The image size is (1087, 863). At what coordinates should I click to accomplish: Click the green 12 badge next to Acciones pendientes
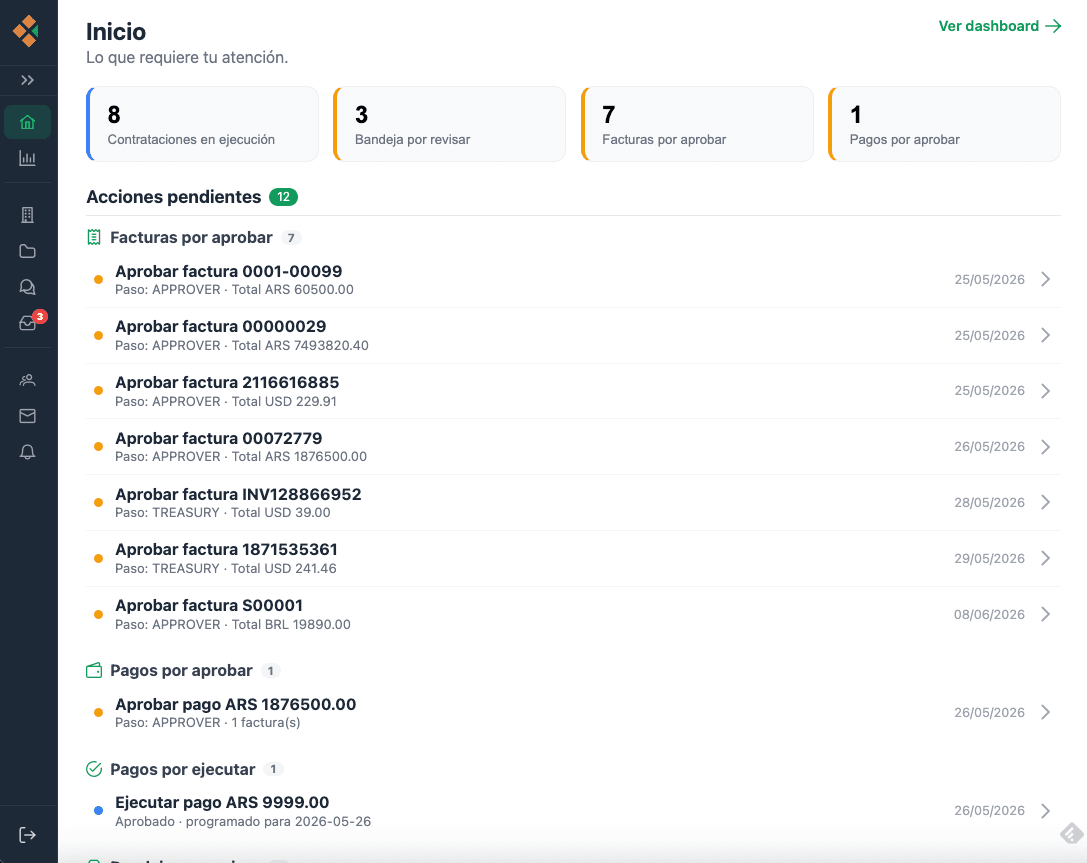click(284, 197)
